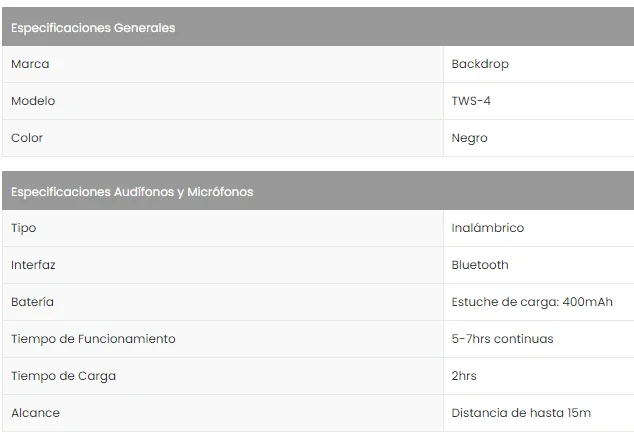Select the Color row label
Screen dimensions: 634x436
[27, 138]
